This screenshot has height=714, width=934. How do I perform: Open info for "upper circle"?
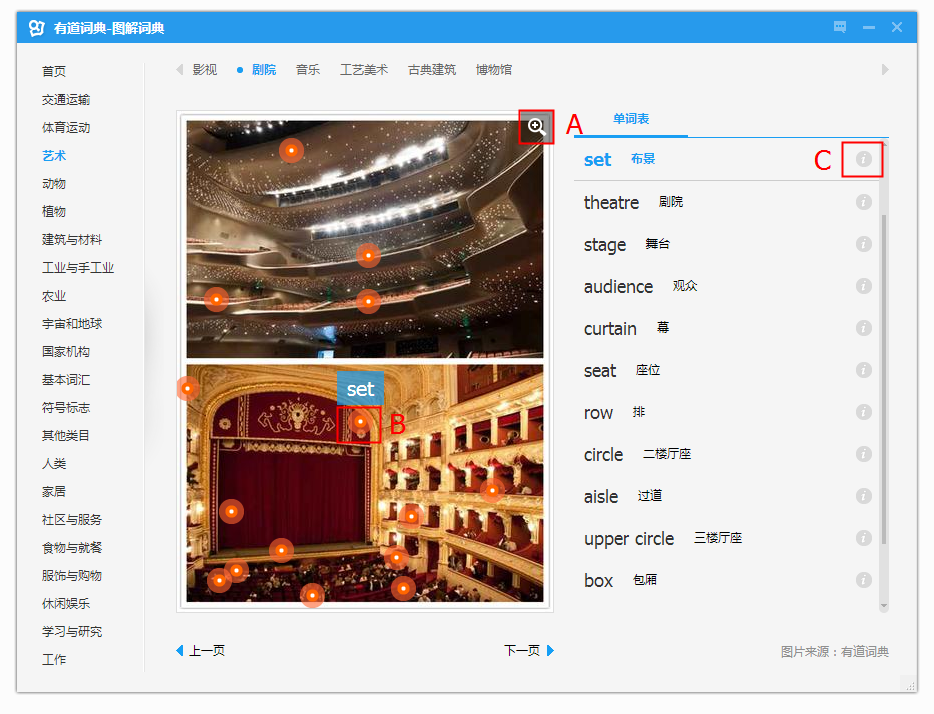[863, 537]
